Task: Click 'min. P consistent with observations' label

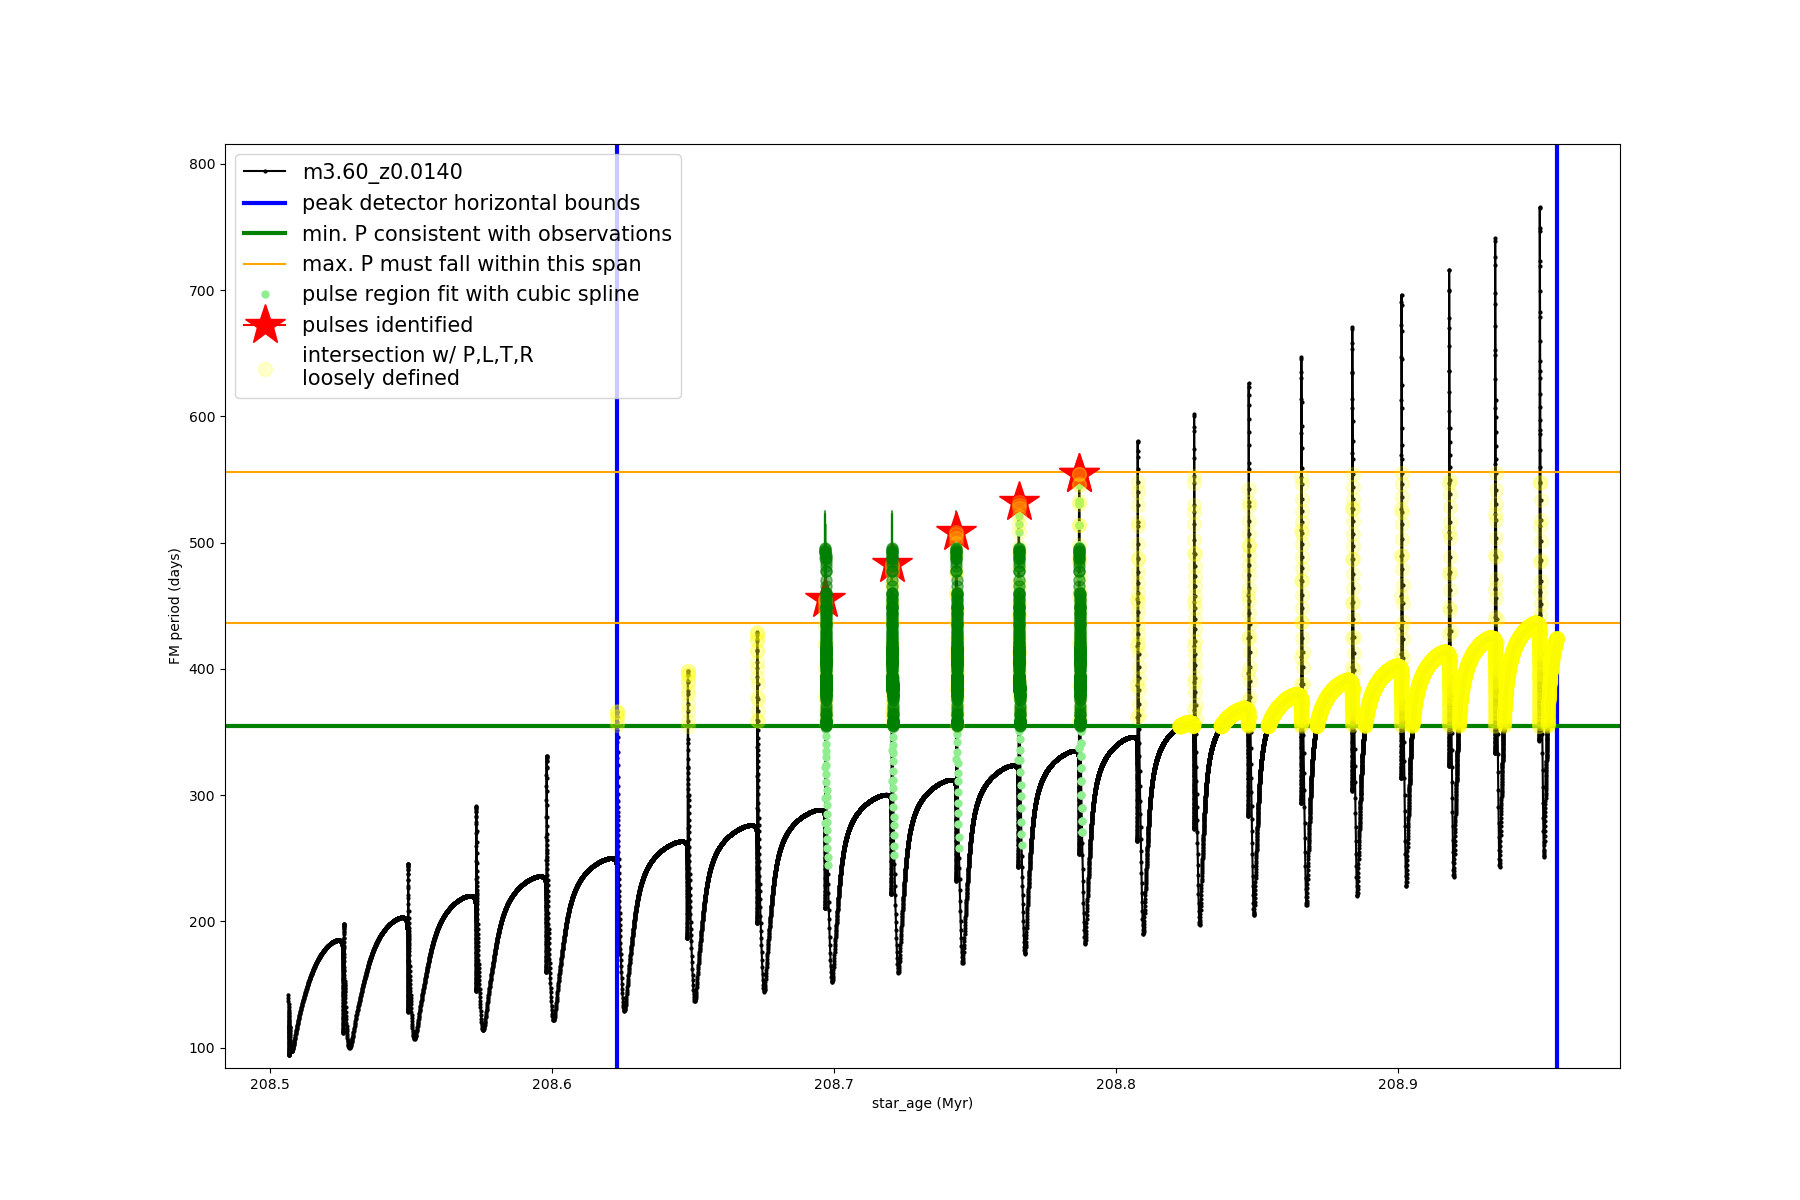Action: point(487,234)
